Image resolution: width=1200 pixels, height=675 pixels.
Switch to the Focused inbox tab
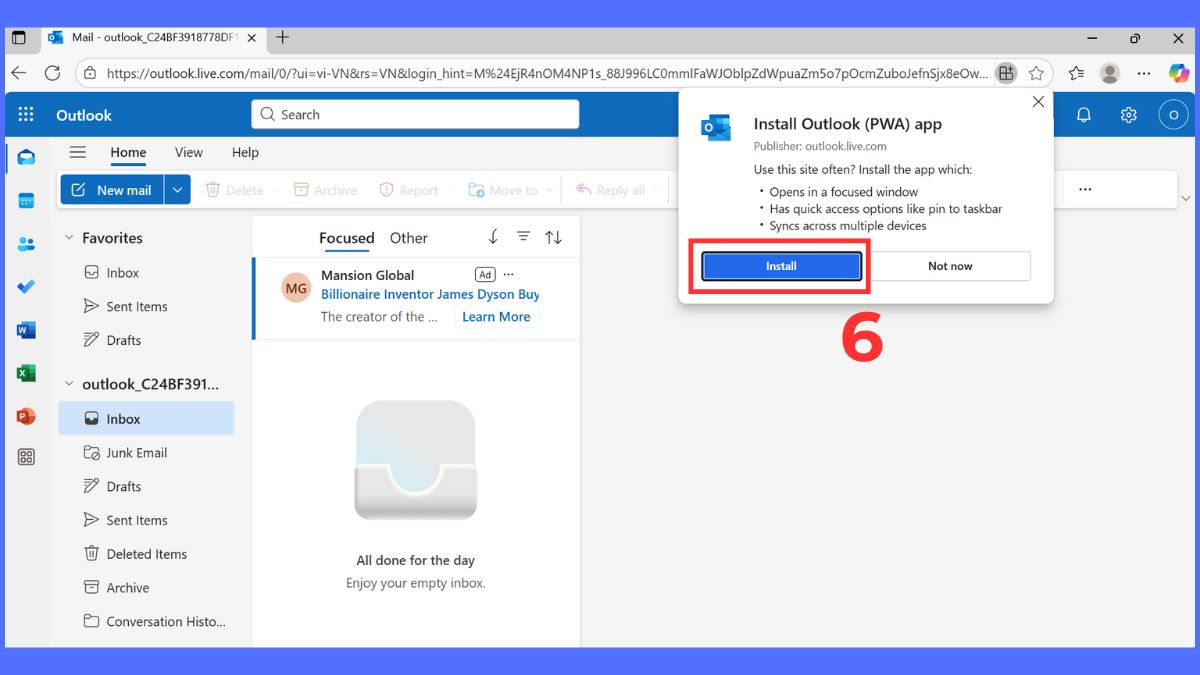pyautogui.click(x=346, y=238)
